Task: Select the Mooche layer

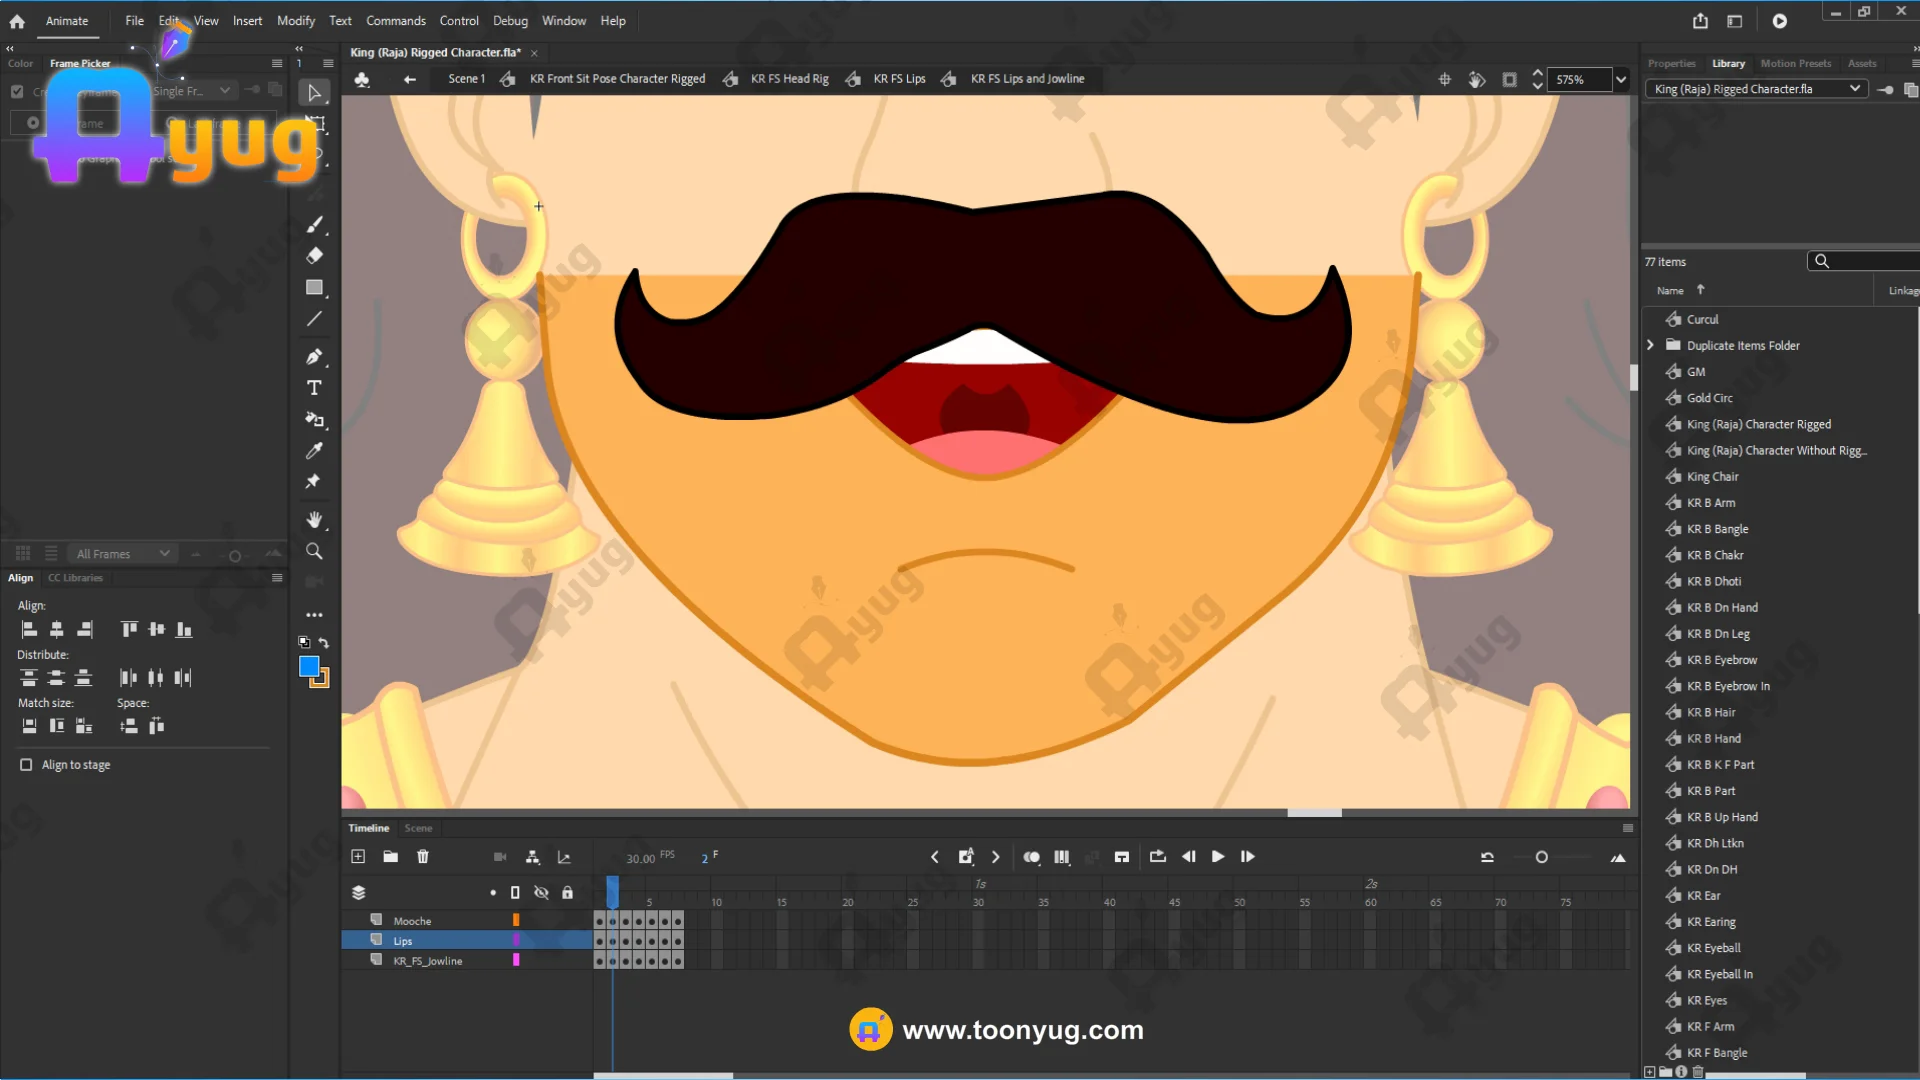Action: [x=412, y=921]
